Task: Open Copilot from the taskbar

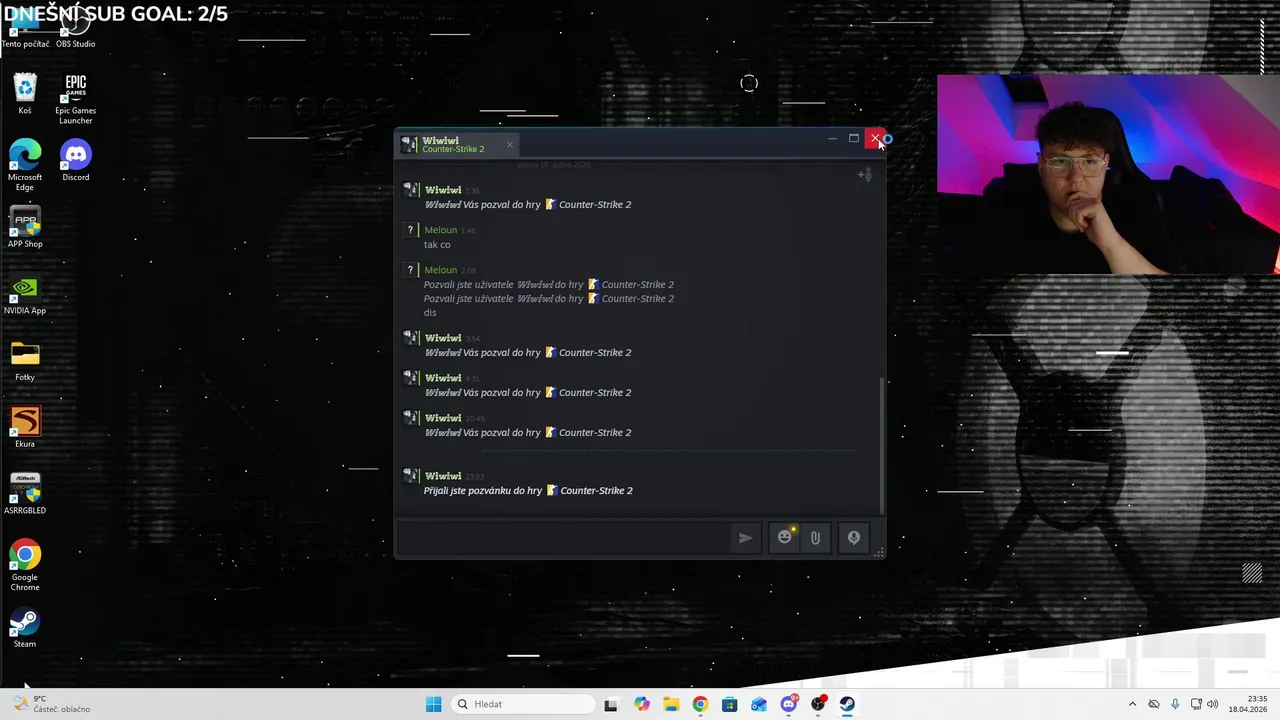Action: [x=641, y=704]
